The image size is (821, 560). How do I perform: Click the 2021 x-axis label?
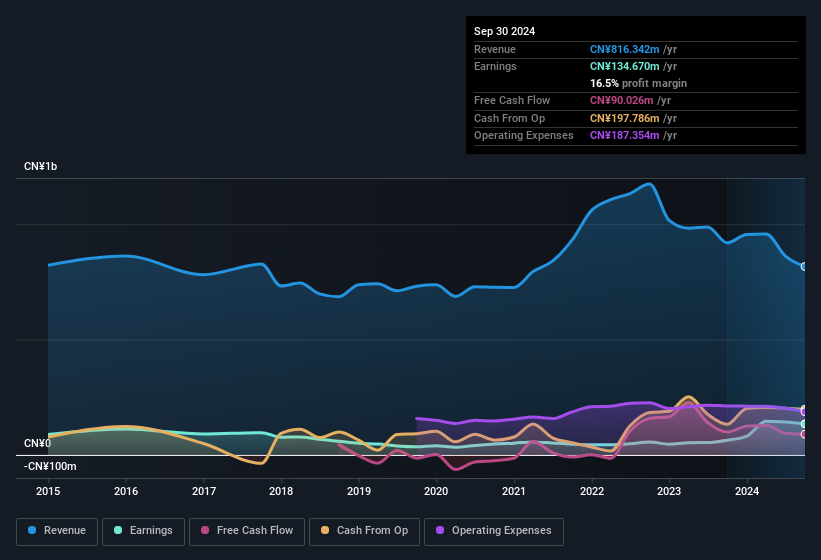click(x=514, y=491)
